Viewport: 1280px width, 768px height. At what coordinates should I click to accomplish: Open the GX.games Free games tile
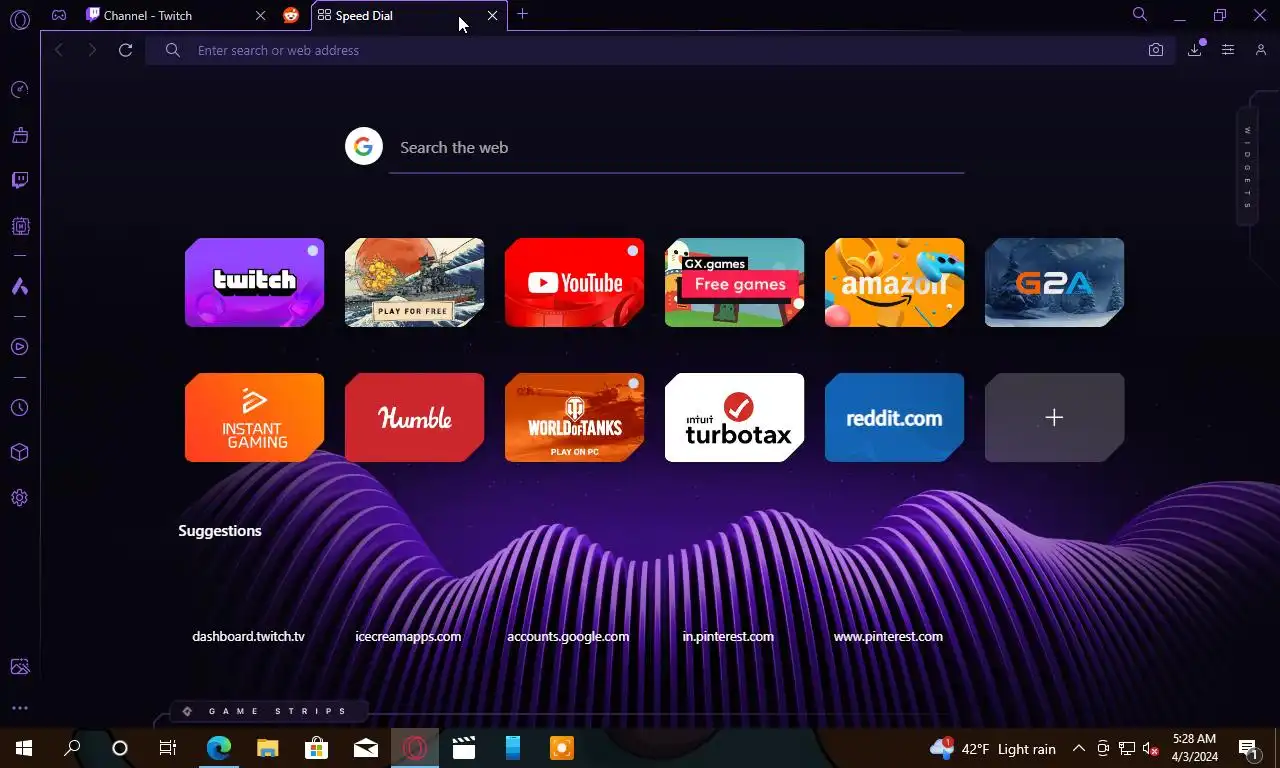(735, 282)
